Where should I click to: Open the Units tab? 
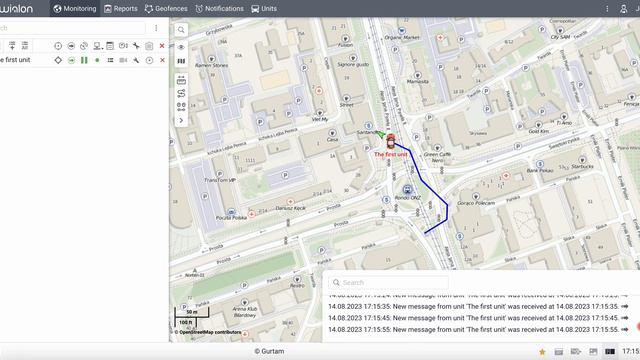coord(264,9)
